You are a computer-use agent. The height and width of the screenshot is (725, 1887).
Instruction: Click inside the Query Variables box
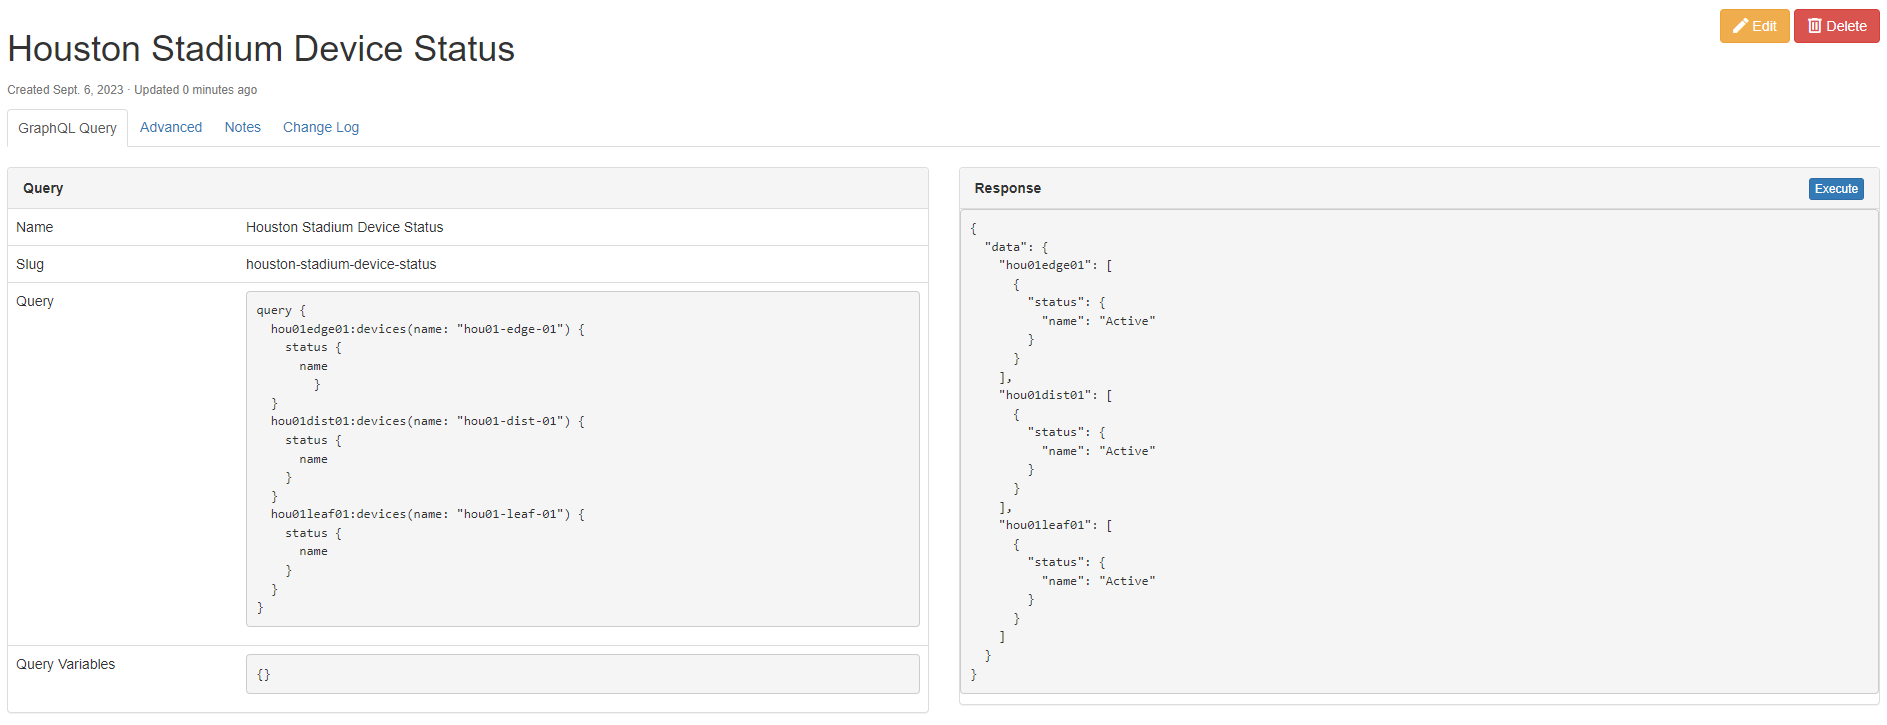[582, 674]
